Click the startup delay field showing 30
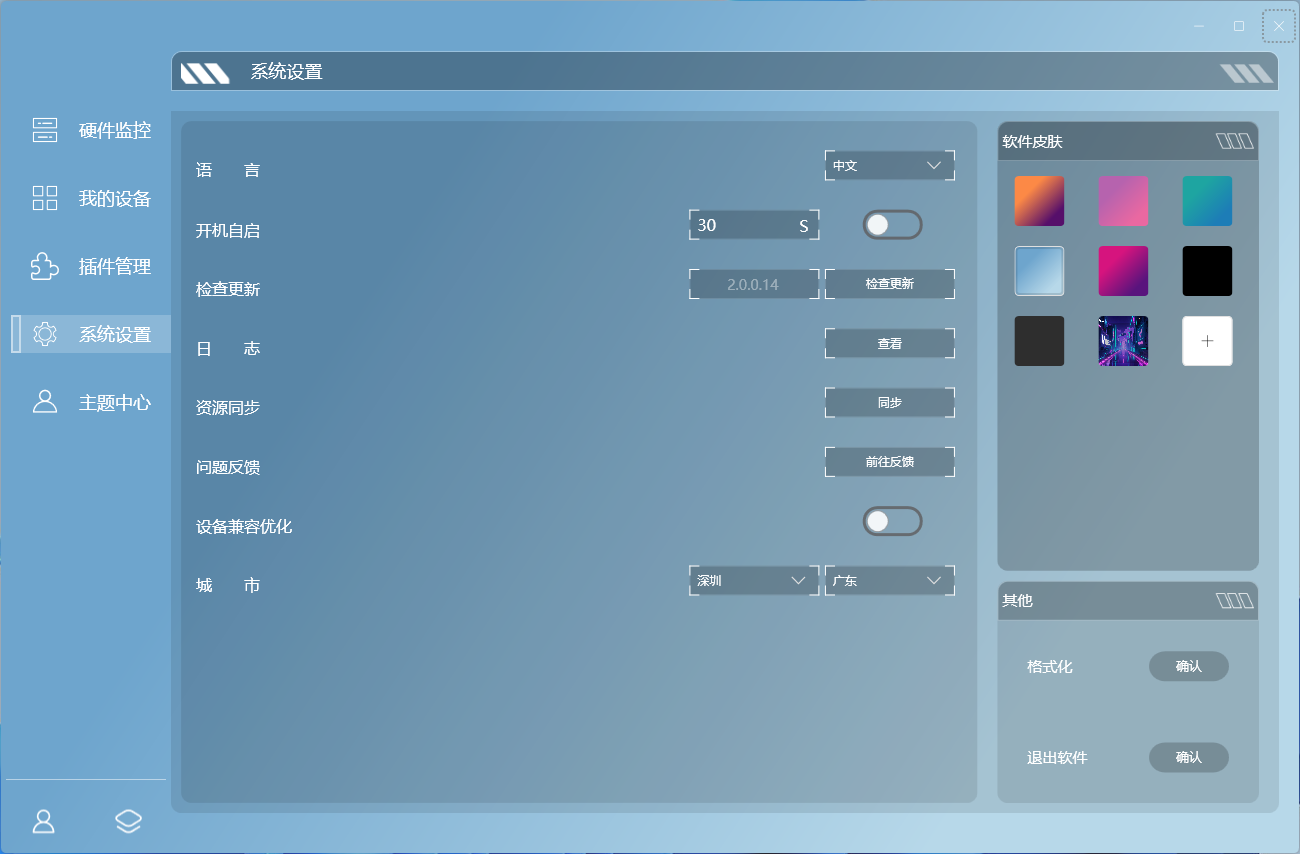The height and width of the screenshot is (854, 1300). pos(754,225)
